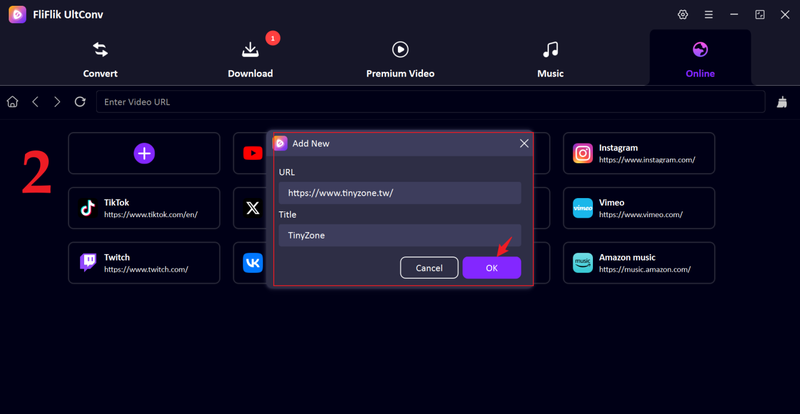Open the Instagram site card
The width and height of the screenshot is (800, 414).
(639, 153)
